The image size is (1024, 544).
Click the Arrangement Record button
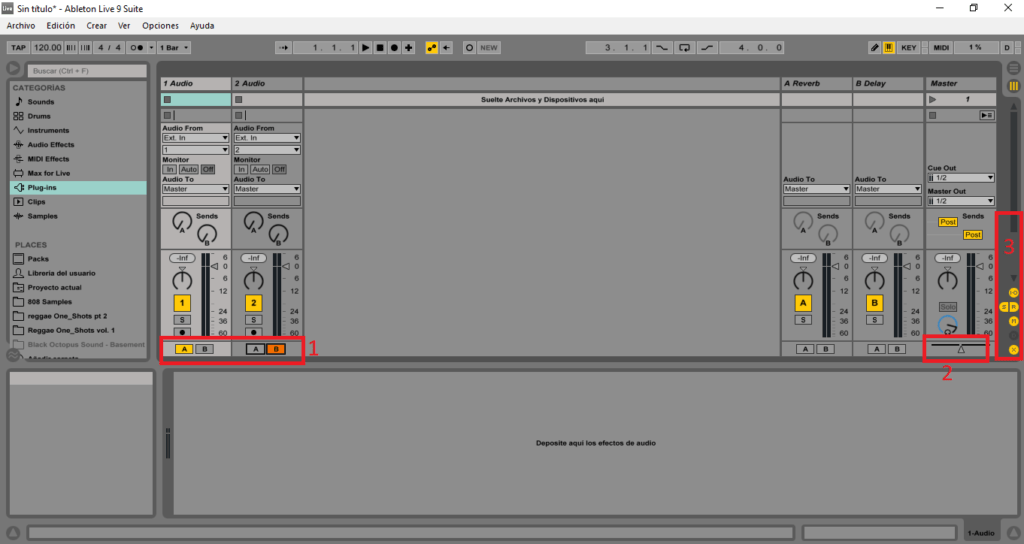(x=394, y=47)
